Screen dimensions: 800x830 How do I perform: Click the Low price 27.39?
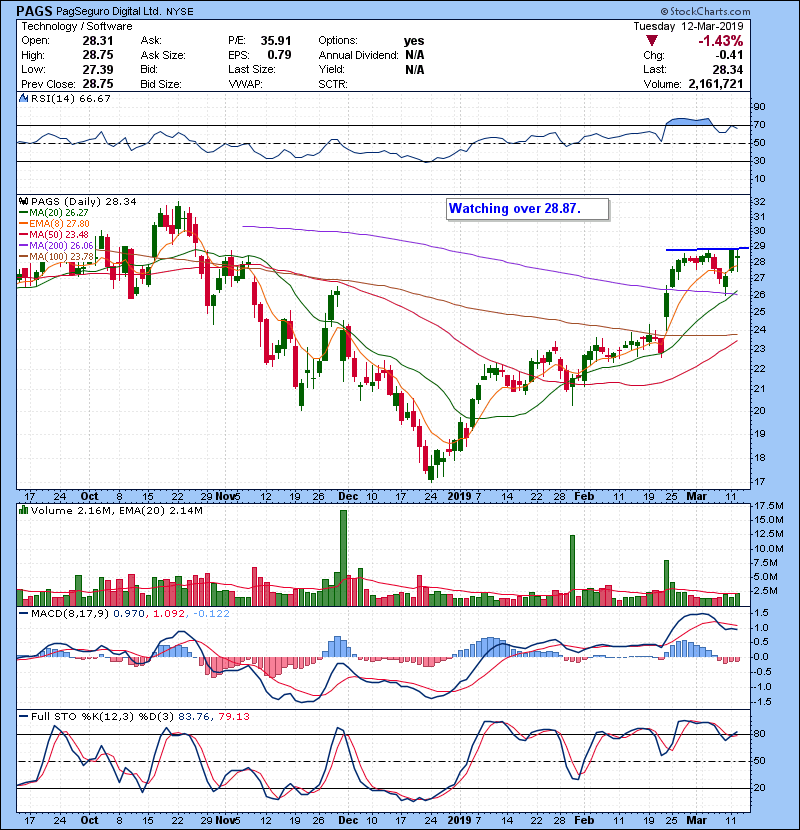tap(98, 69)
